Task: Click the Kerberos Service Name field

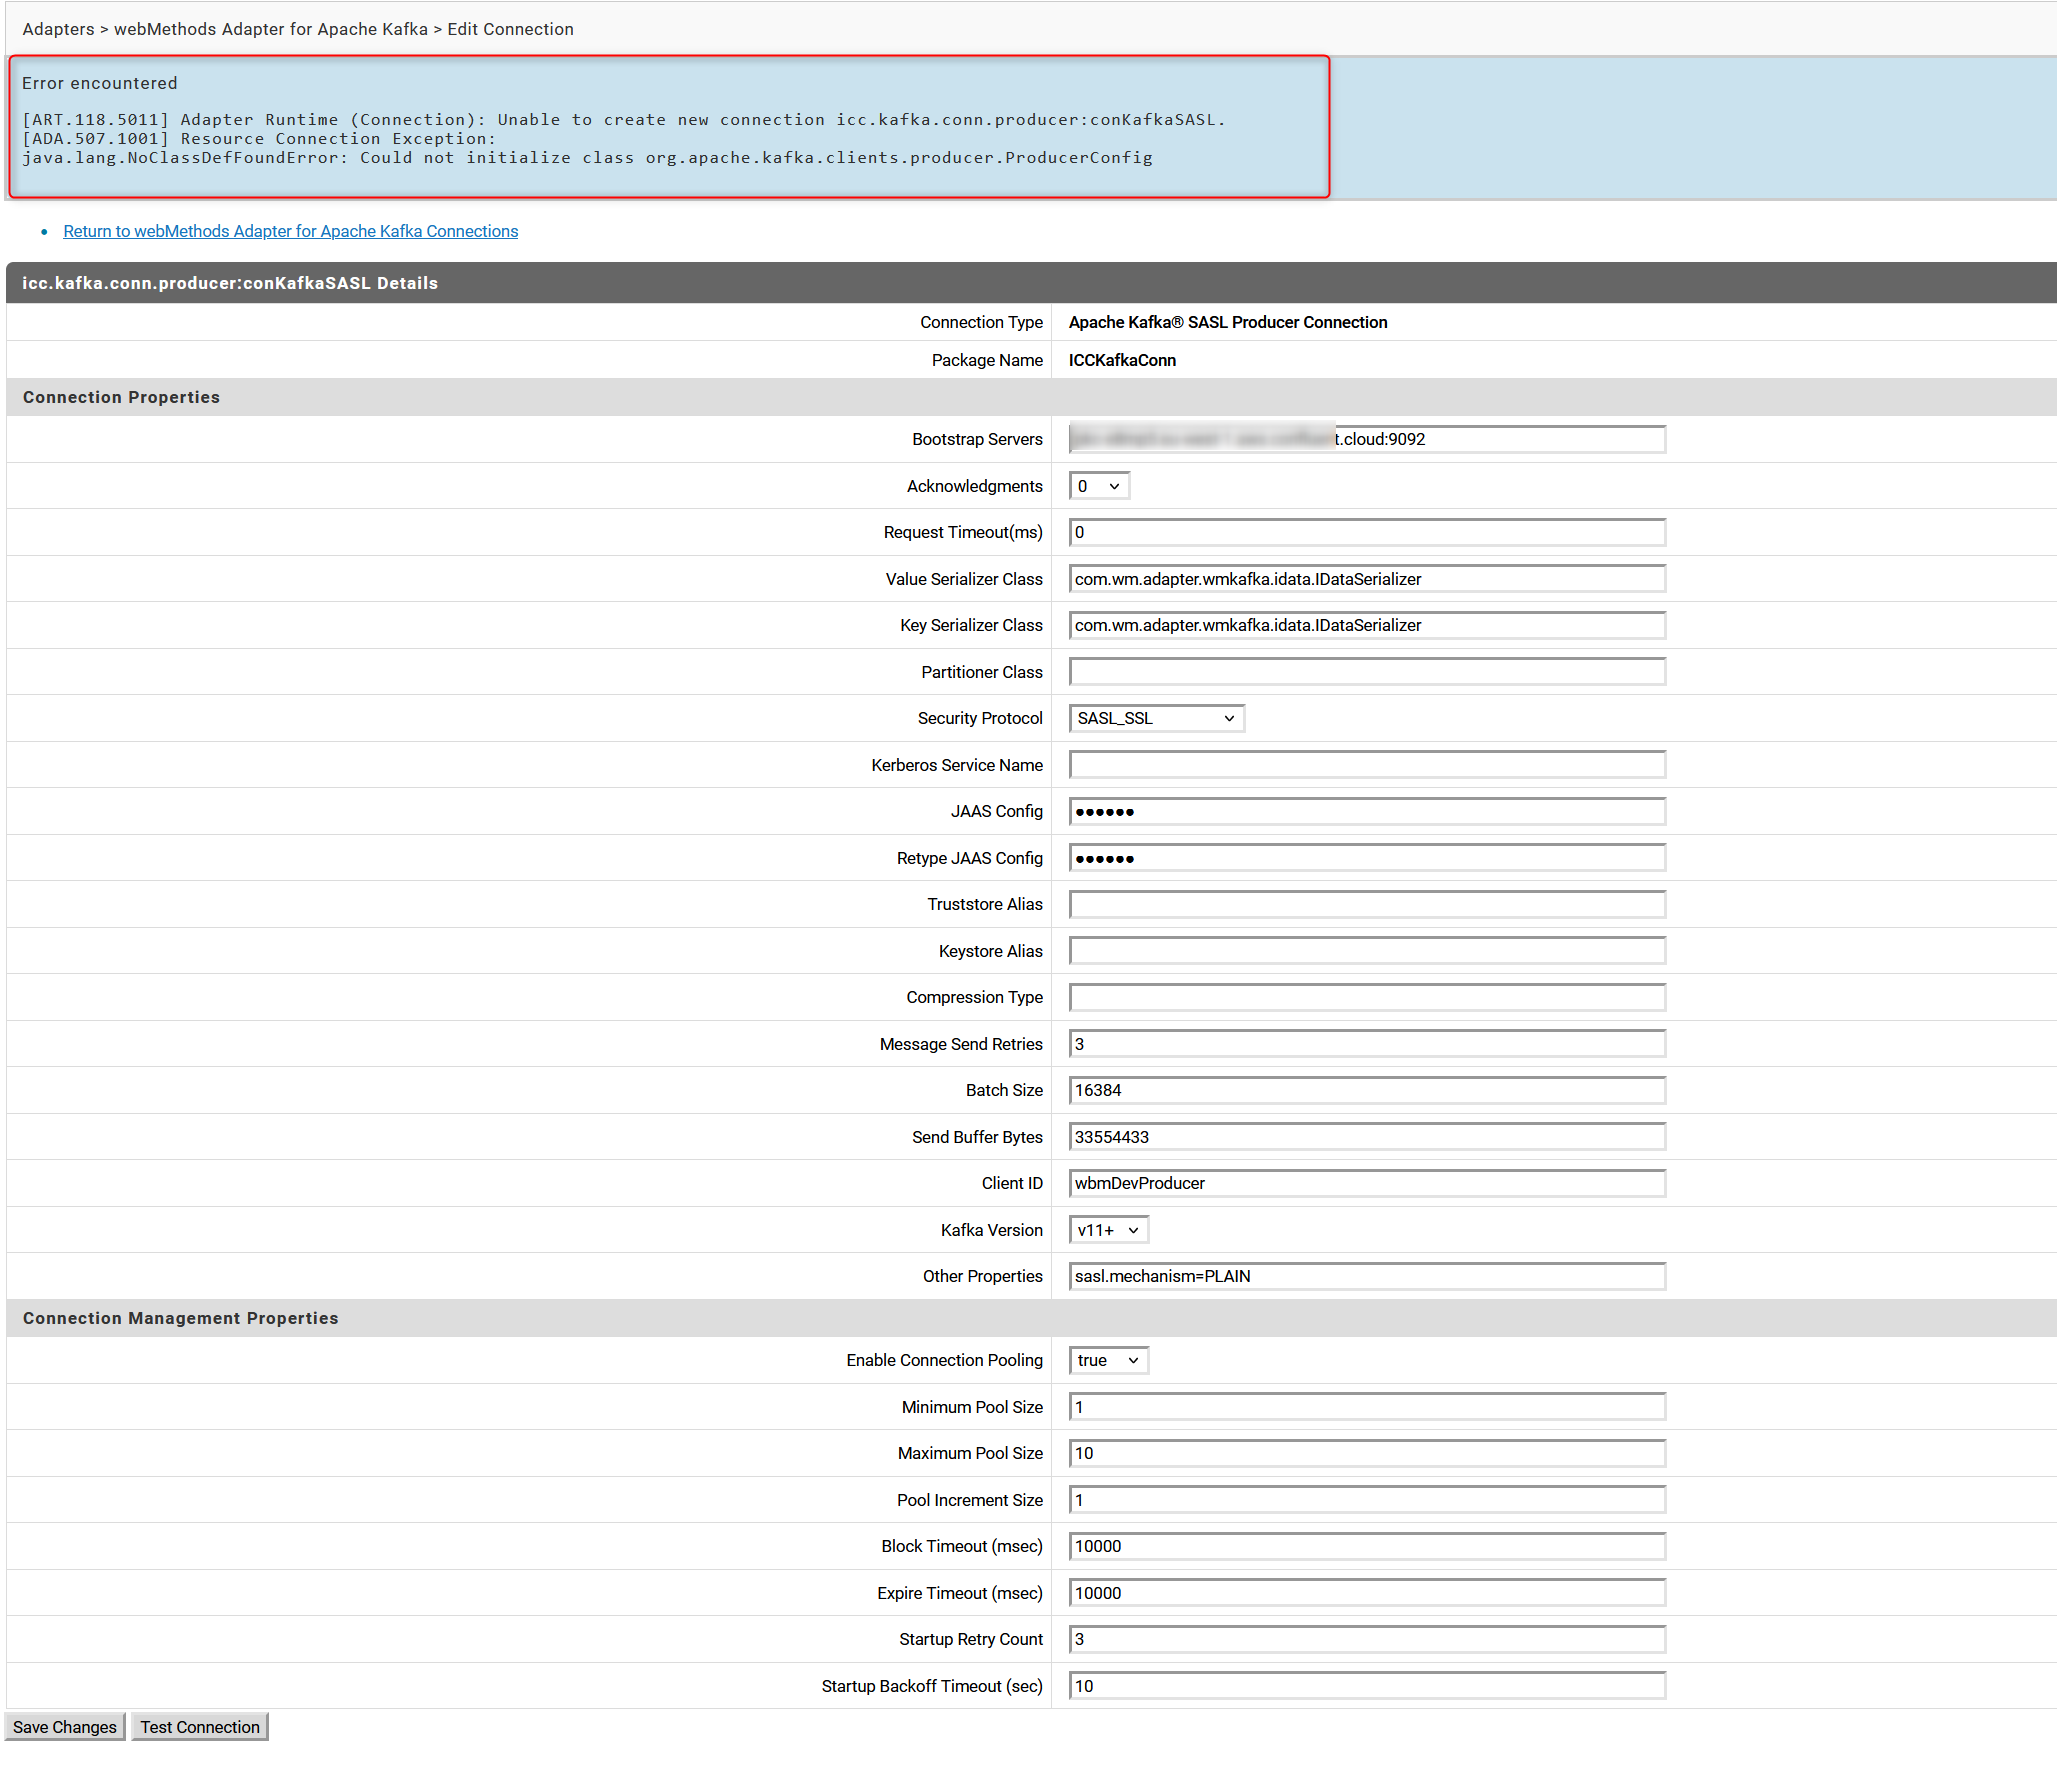Action: [1366, 764]
